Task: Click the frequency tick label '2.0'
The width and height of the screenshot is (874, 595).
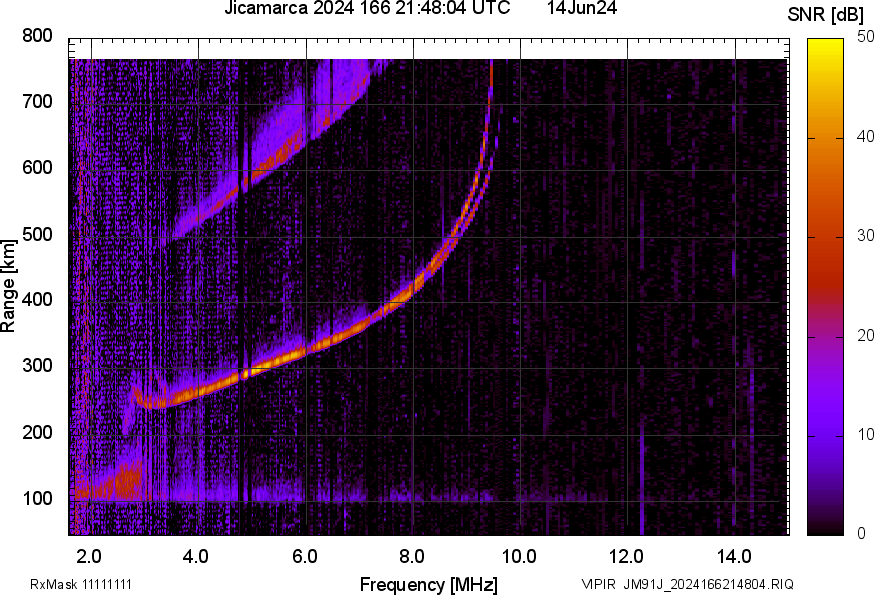Action: point(89,557)
